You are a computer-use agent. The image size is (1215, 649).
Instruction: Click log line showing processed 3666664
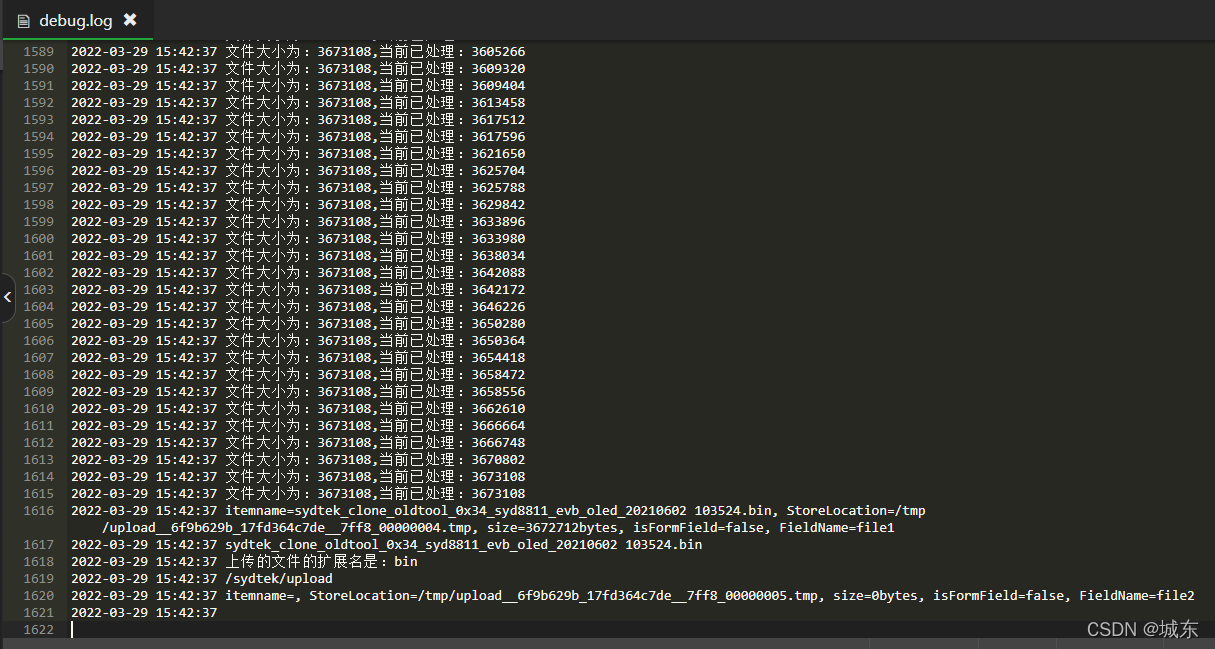(298, 426)
